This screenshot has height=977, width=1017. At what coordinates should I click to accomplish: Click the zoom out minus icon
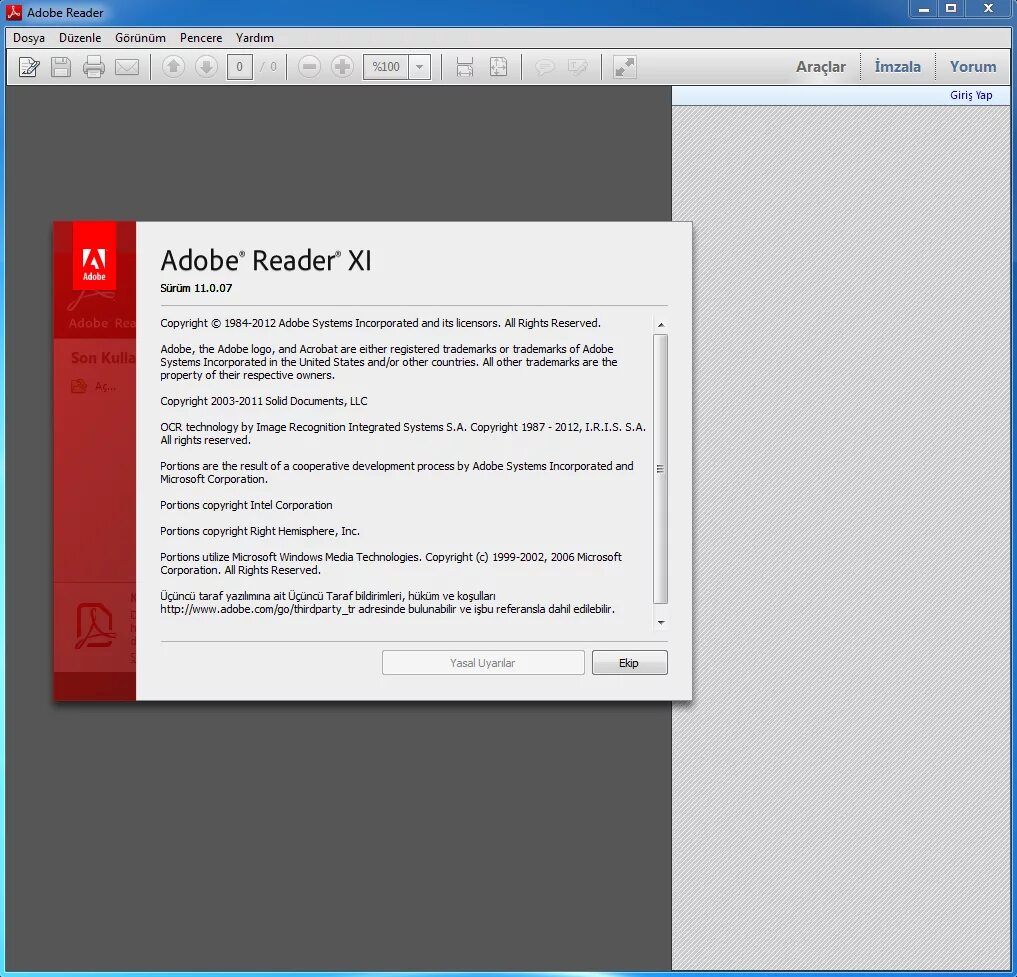tap(309, 66)
